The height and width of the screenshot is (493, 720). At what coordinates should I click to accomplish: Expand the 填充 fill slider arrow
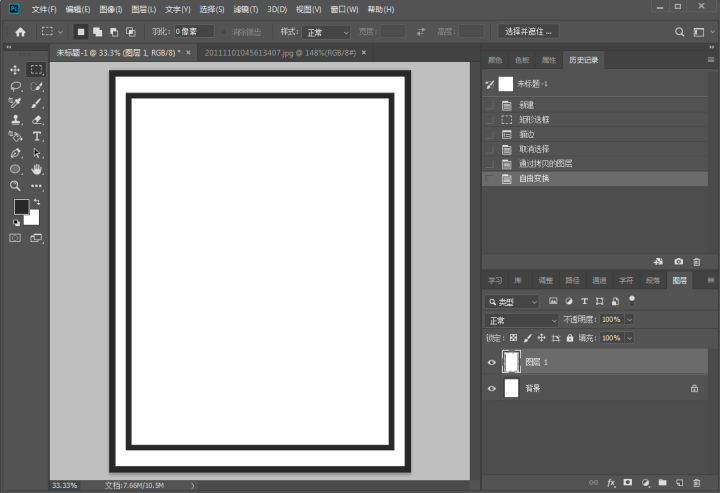(x=630, y=338)
